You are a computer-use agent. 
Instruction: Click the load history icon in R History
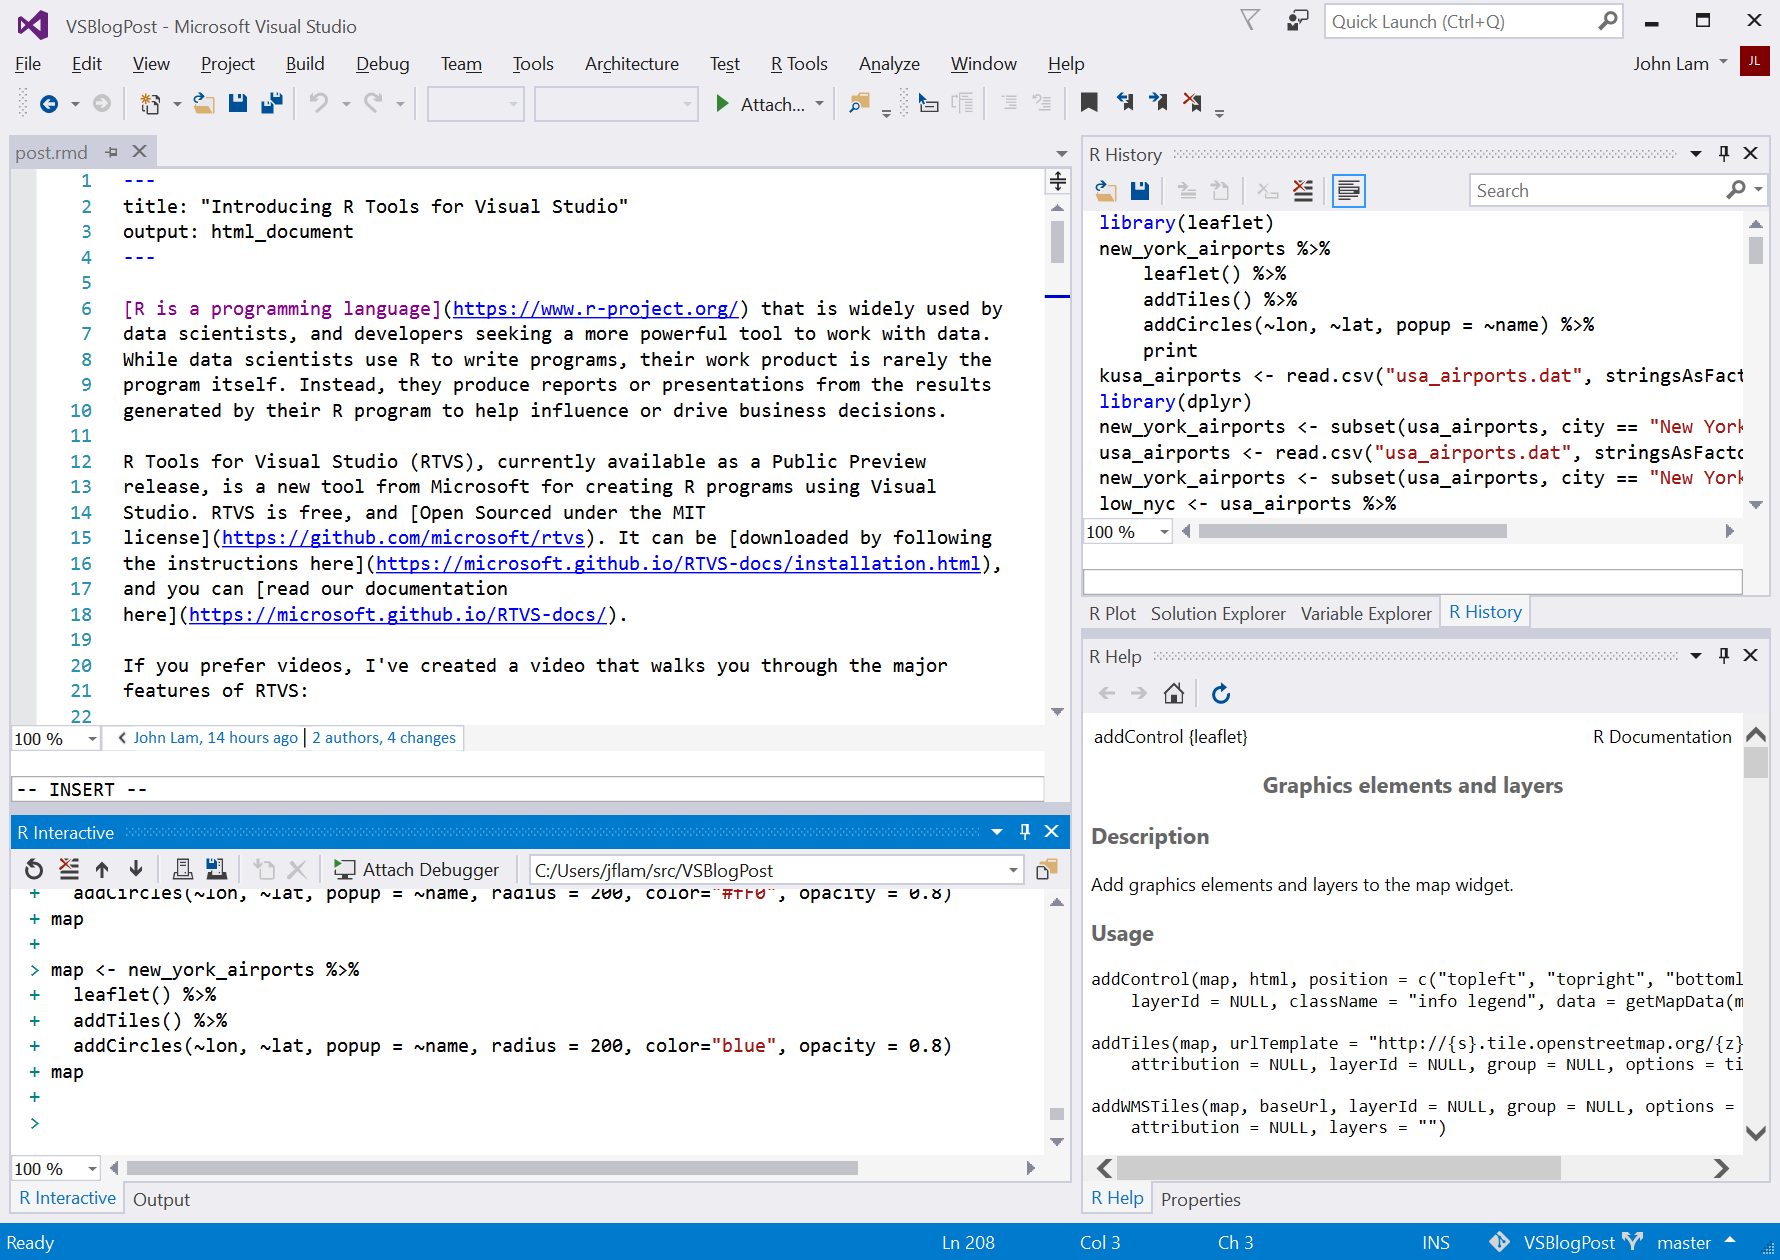1106,190
